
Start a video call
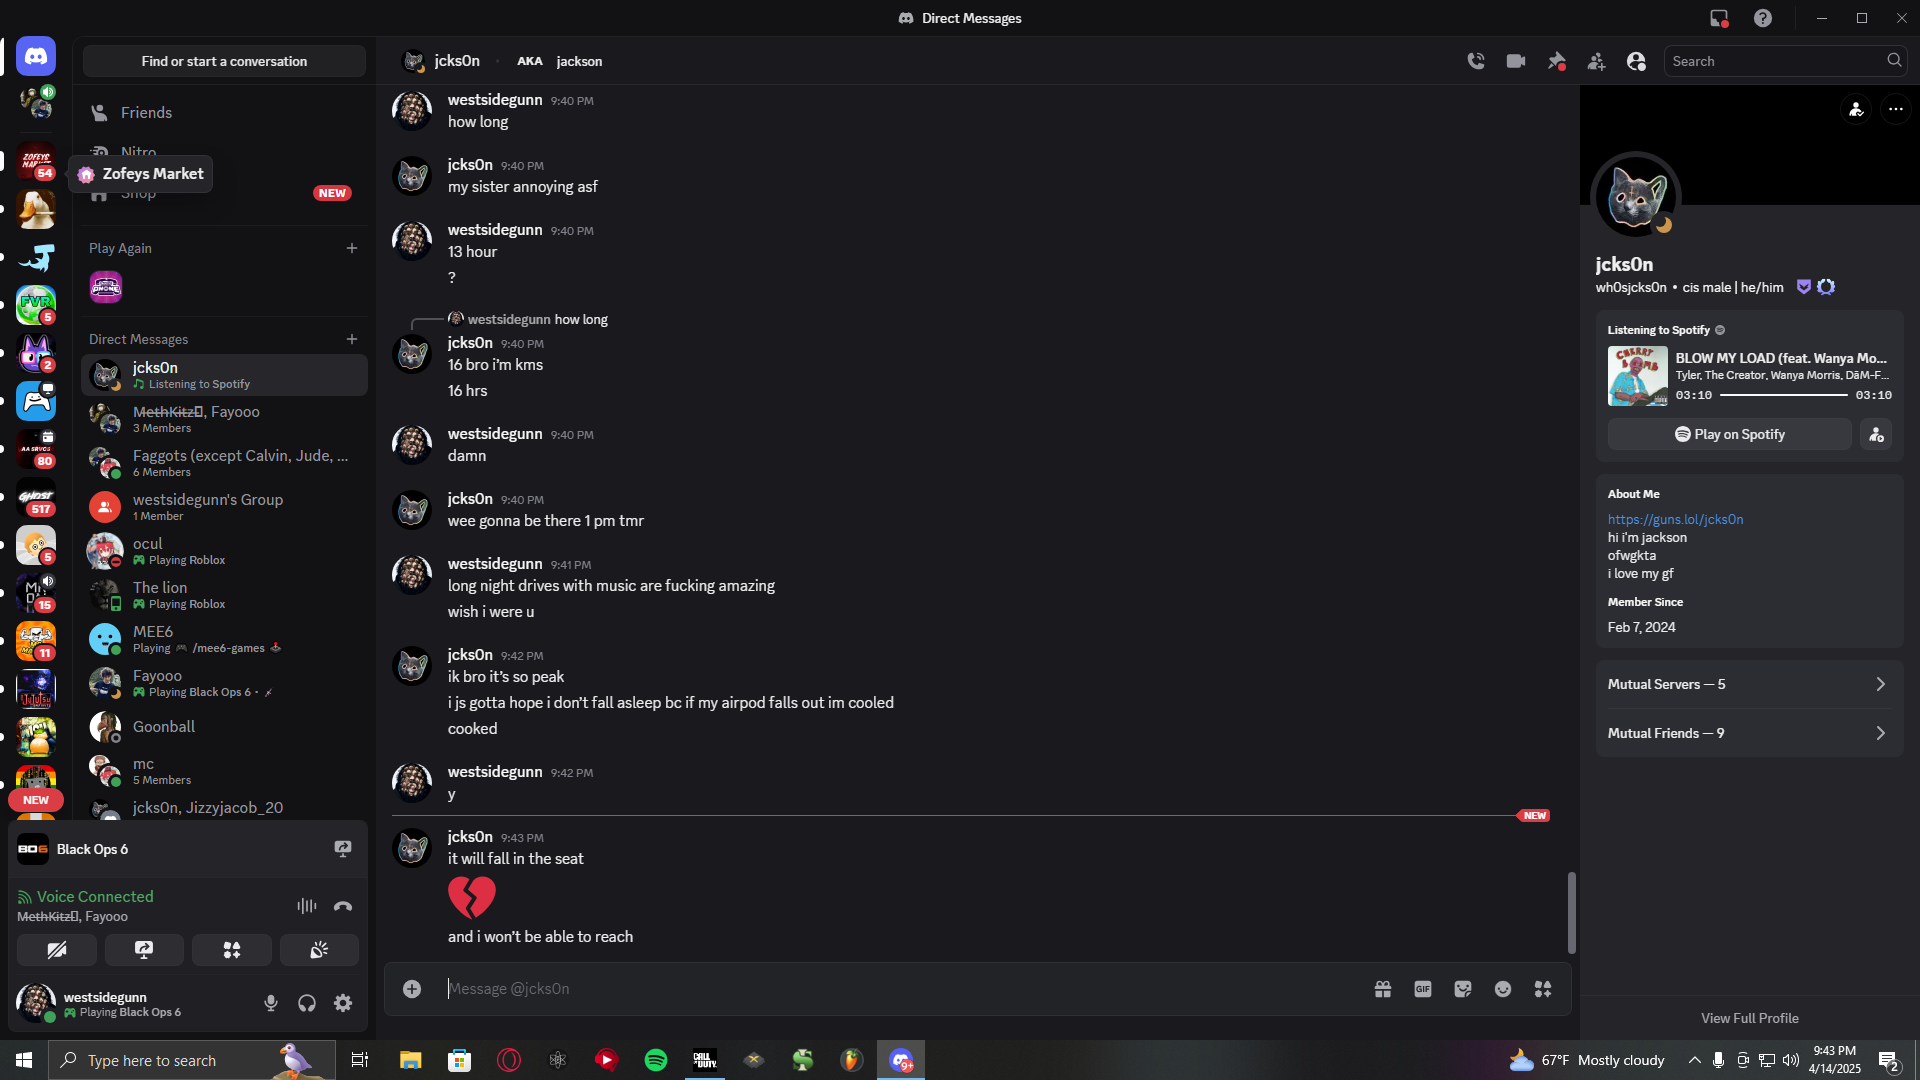click(1516, 61)
